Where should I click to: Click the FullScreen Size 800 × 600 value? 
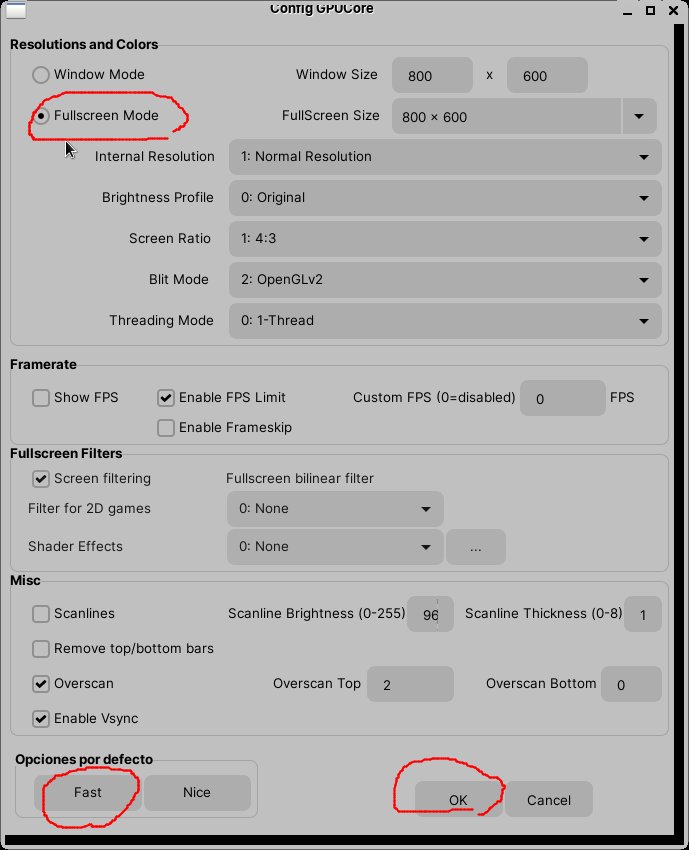tap(434, 117)
